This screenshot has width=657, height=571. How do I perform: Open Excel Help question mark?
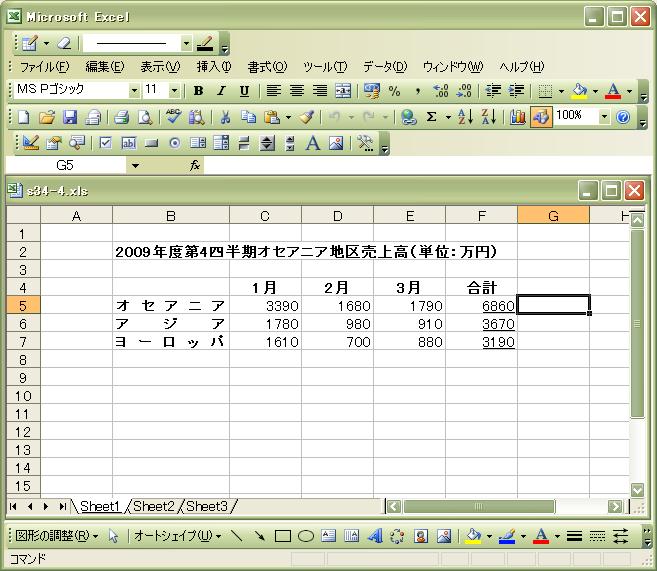coord(623,117)
